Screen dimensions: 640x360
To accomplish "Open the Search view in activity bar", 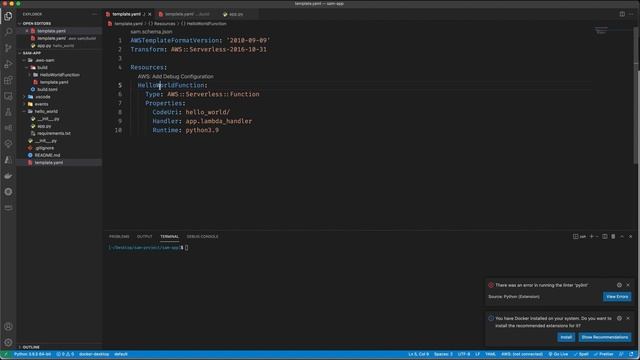I will (8, 32).
